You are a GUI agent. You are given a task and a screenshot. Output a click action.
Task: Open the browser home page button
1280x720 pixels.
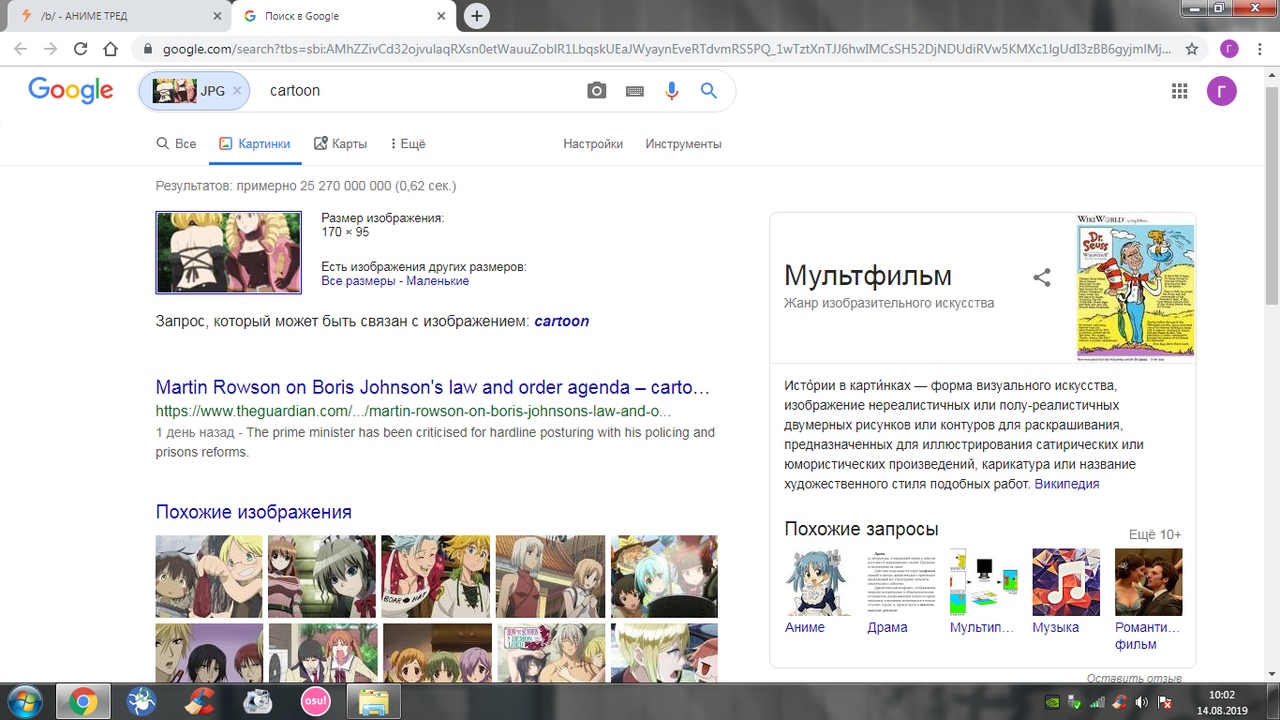point(111,49)
